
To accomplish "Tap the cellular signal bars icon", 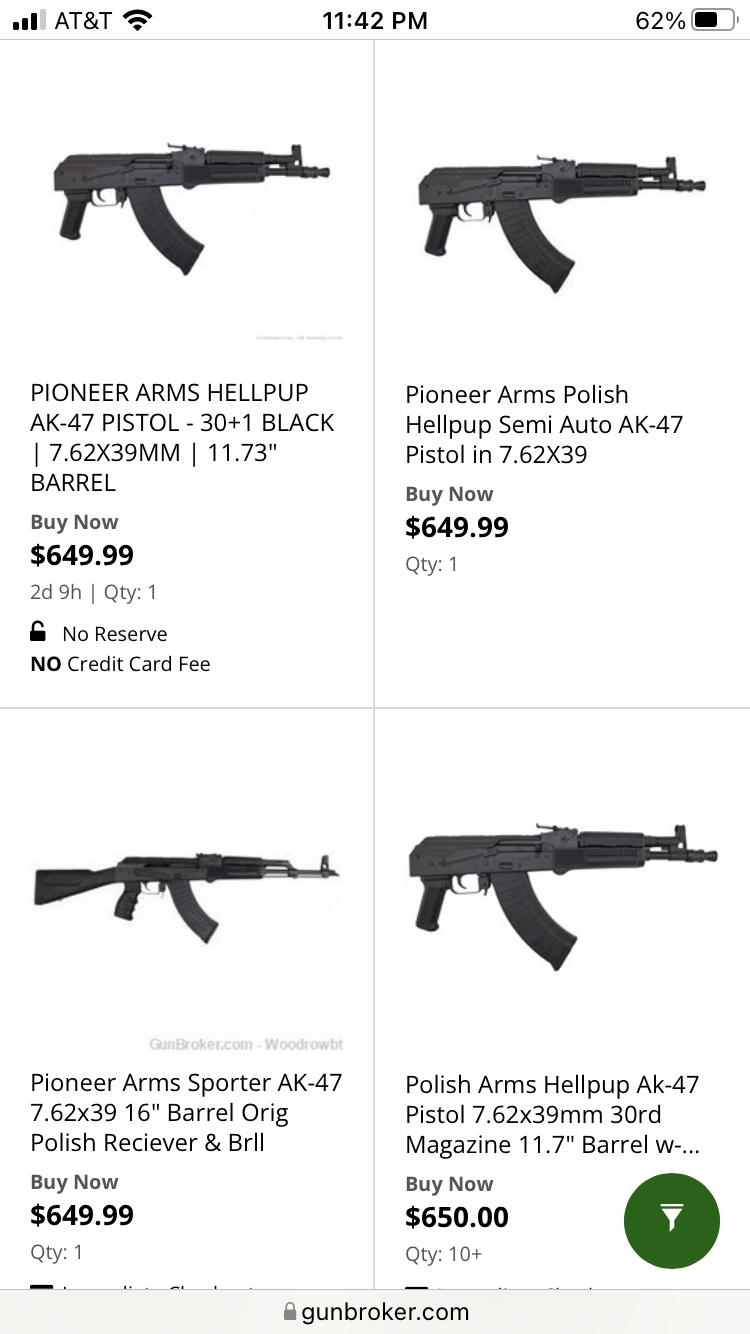I will point(30,20).
